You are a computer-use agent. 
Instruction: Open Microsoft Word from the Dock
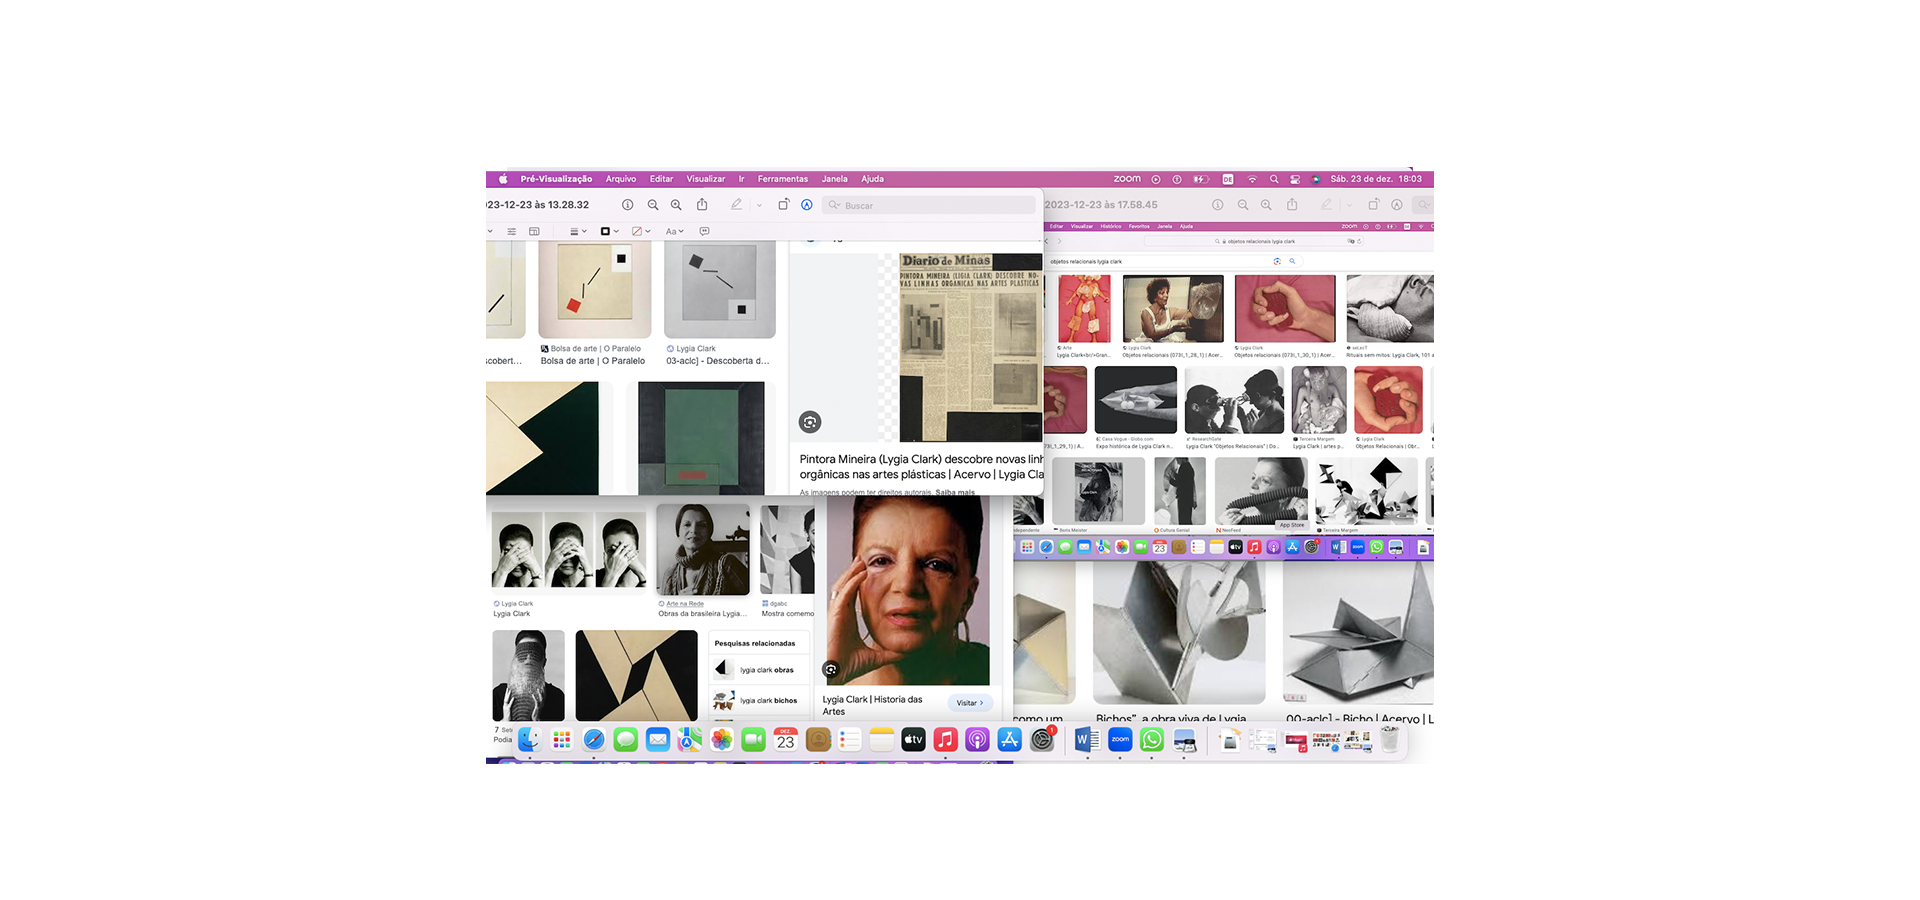click(x=1087, y=740)
